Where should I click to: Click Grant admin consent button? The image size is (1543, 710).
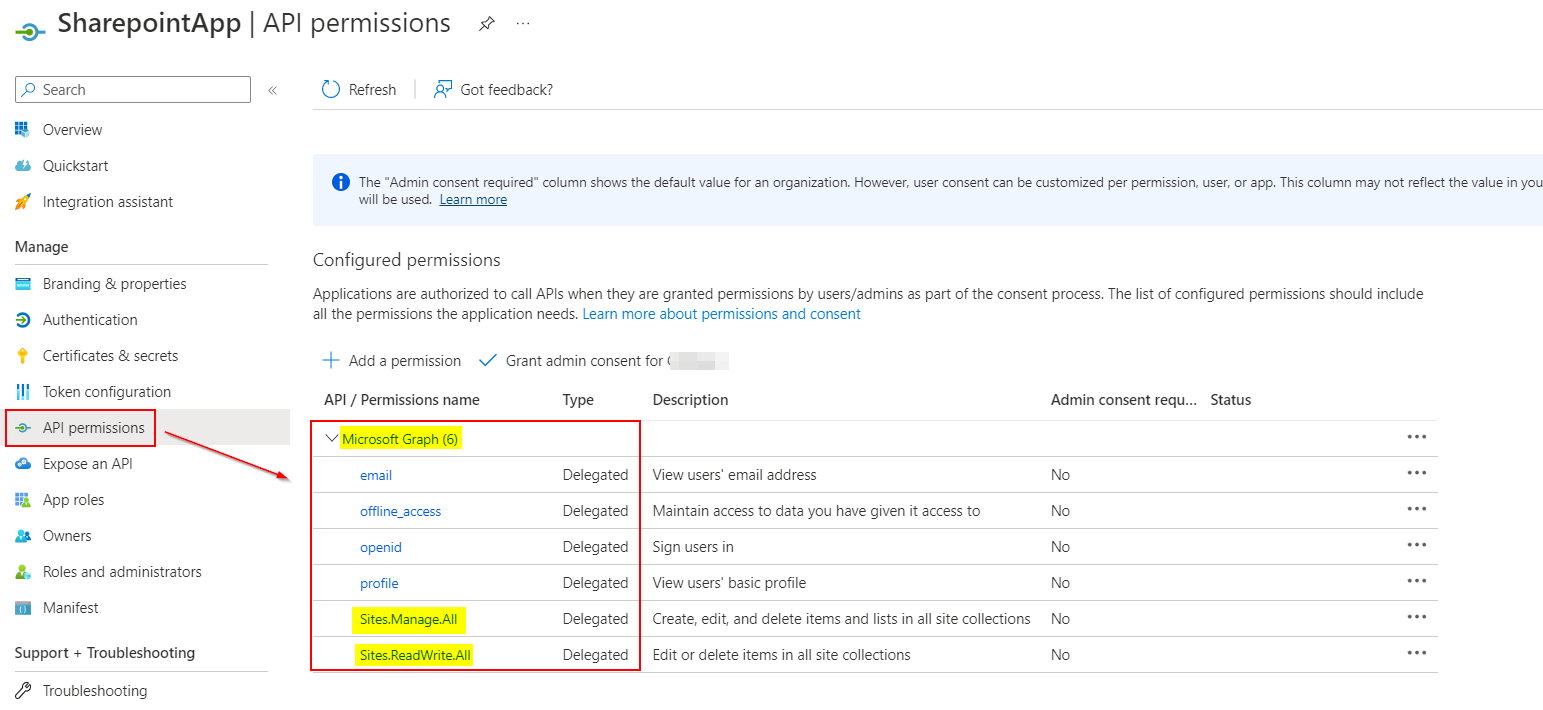[584, 361]
